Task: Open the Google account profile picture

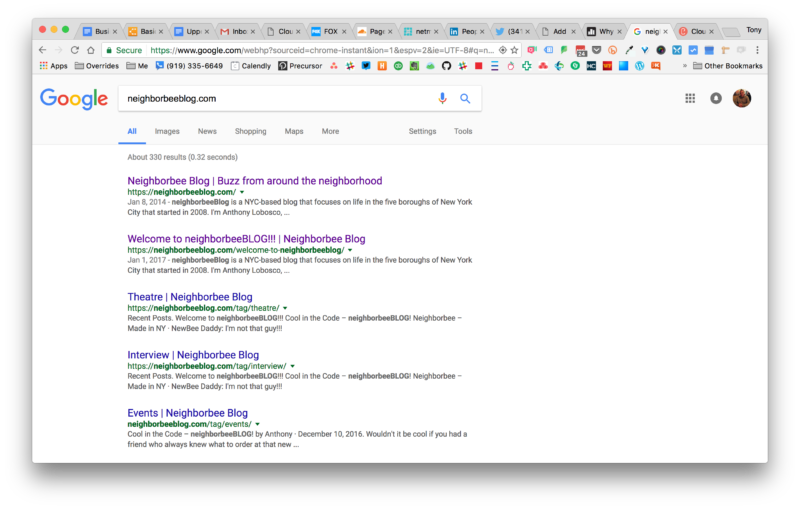Action: 742,98
